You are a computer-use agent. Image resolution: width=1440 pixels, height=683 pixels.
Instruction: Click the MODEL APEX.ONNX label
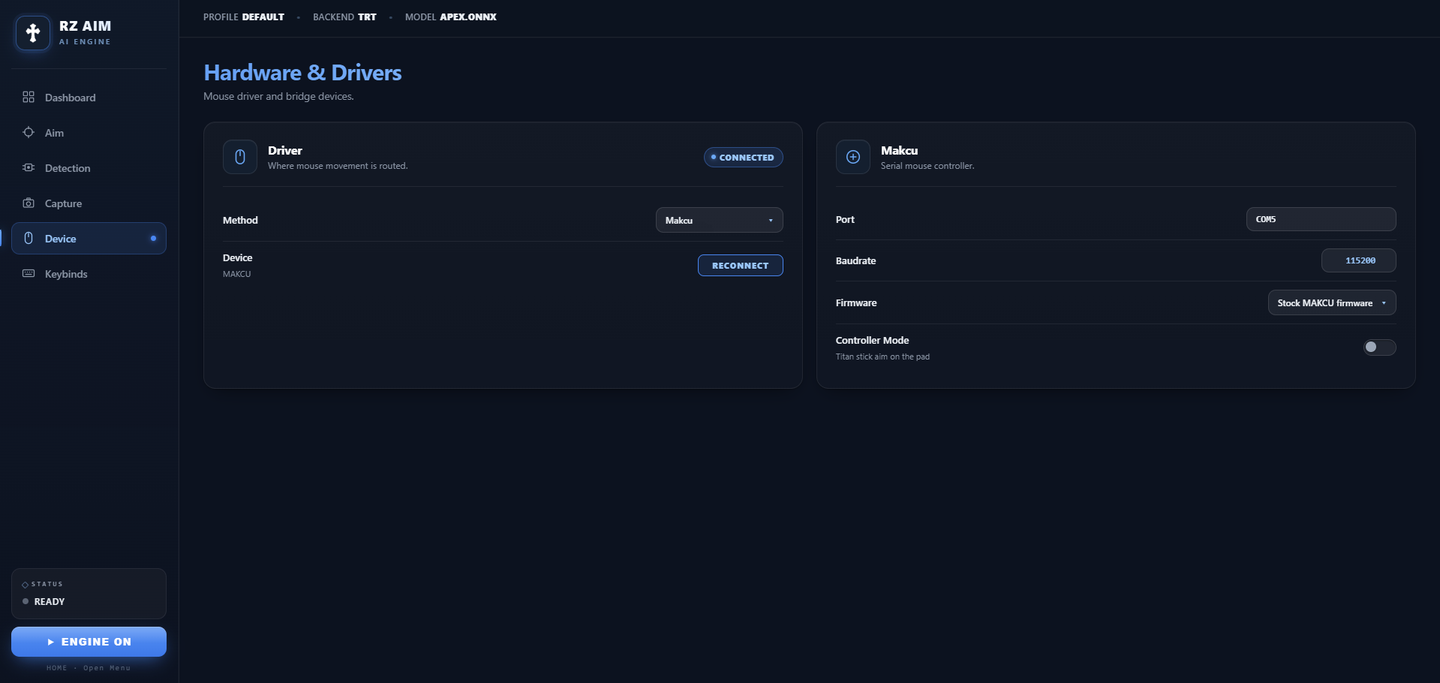pyautogui.click(x=451, y=17)
